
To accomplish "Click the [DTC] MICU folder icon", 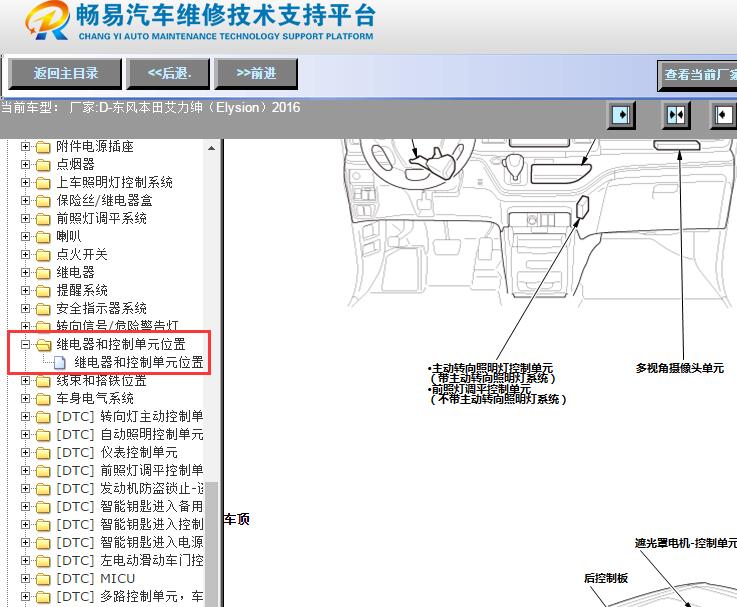I will [43, 579].
